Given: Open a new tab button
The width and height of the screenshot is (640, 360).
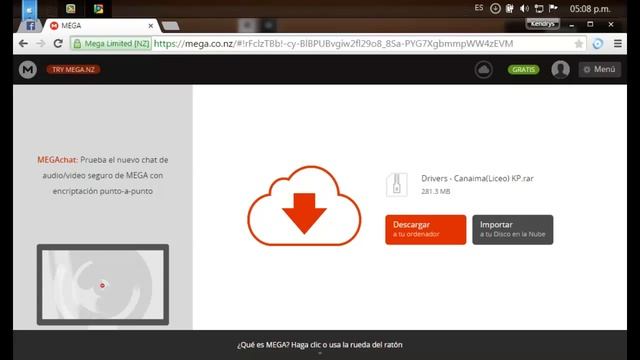Looking at the screenshot, I should (x=171, y=27).
